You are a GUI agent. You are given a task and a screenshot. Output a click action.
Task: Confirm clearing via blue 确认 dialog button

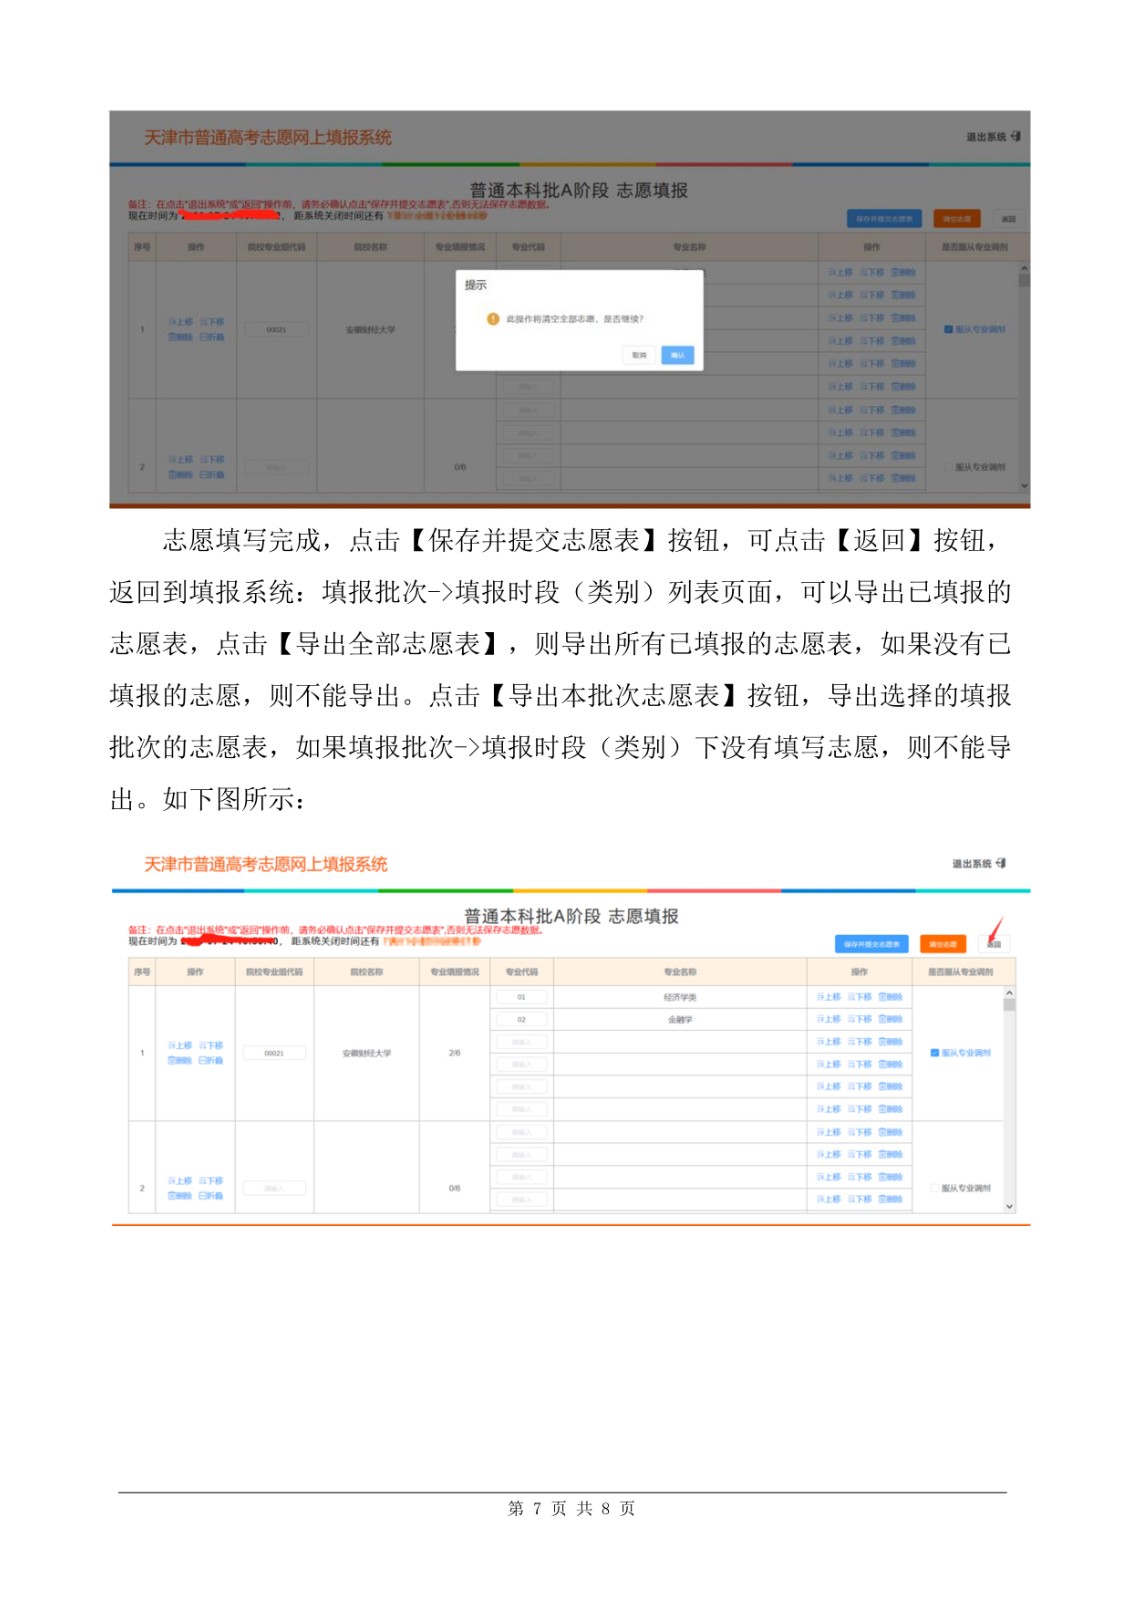click(677, 355)
